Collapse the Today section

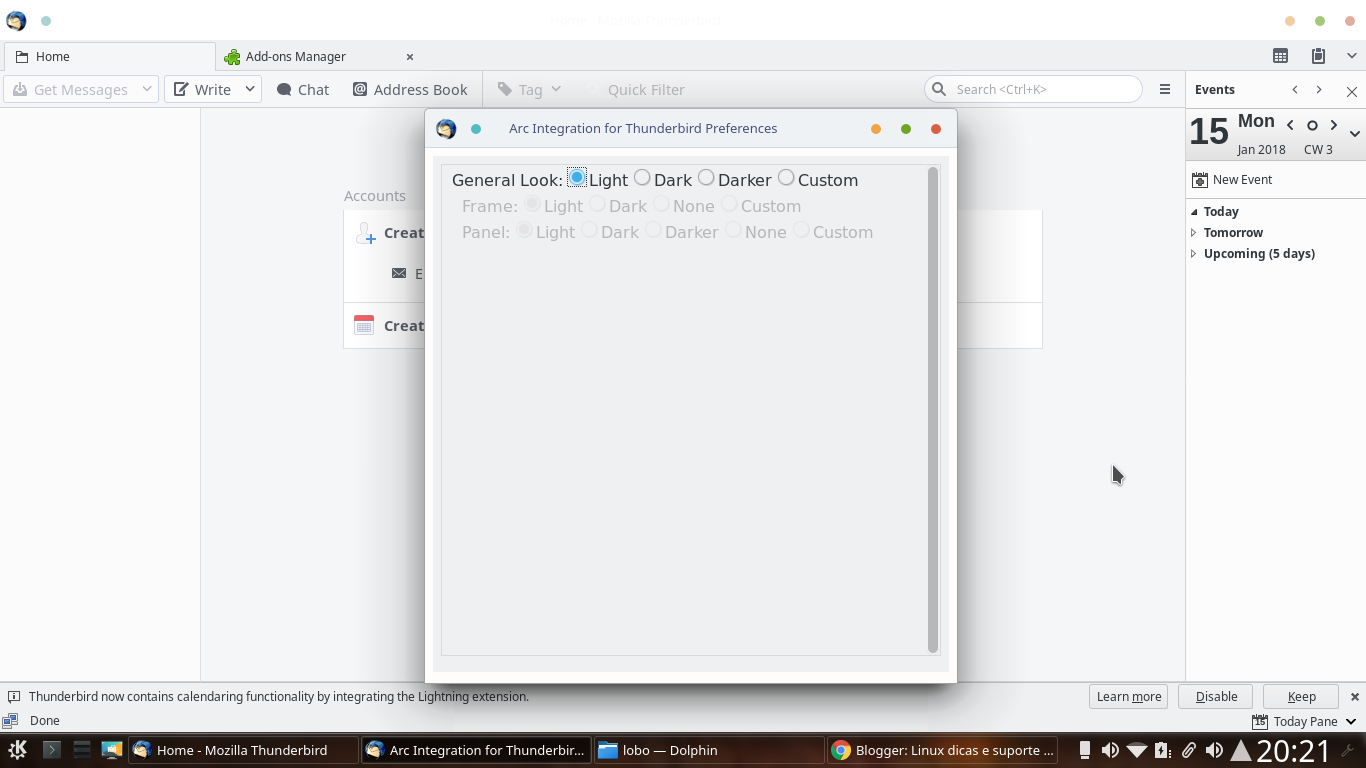point(1194,212)
